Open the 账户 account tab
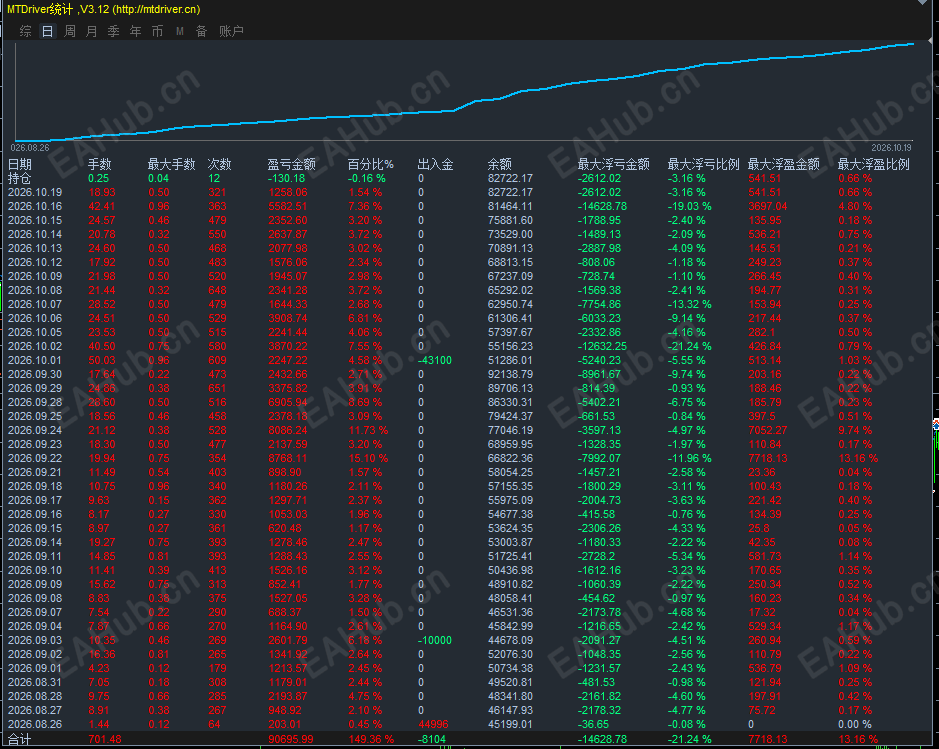939x749 pixels. point(231,31)
